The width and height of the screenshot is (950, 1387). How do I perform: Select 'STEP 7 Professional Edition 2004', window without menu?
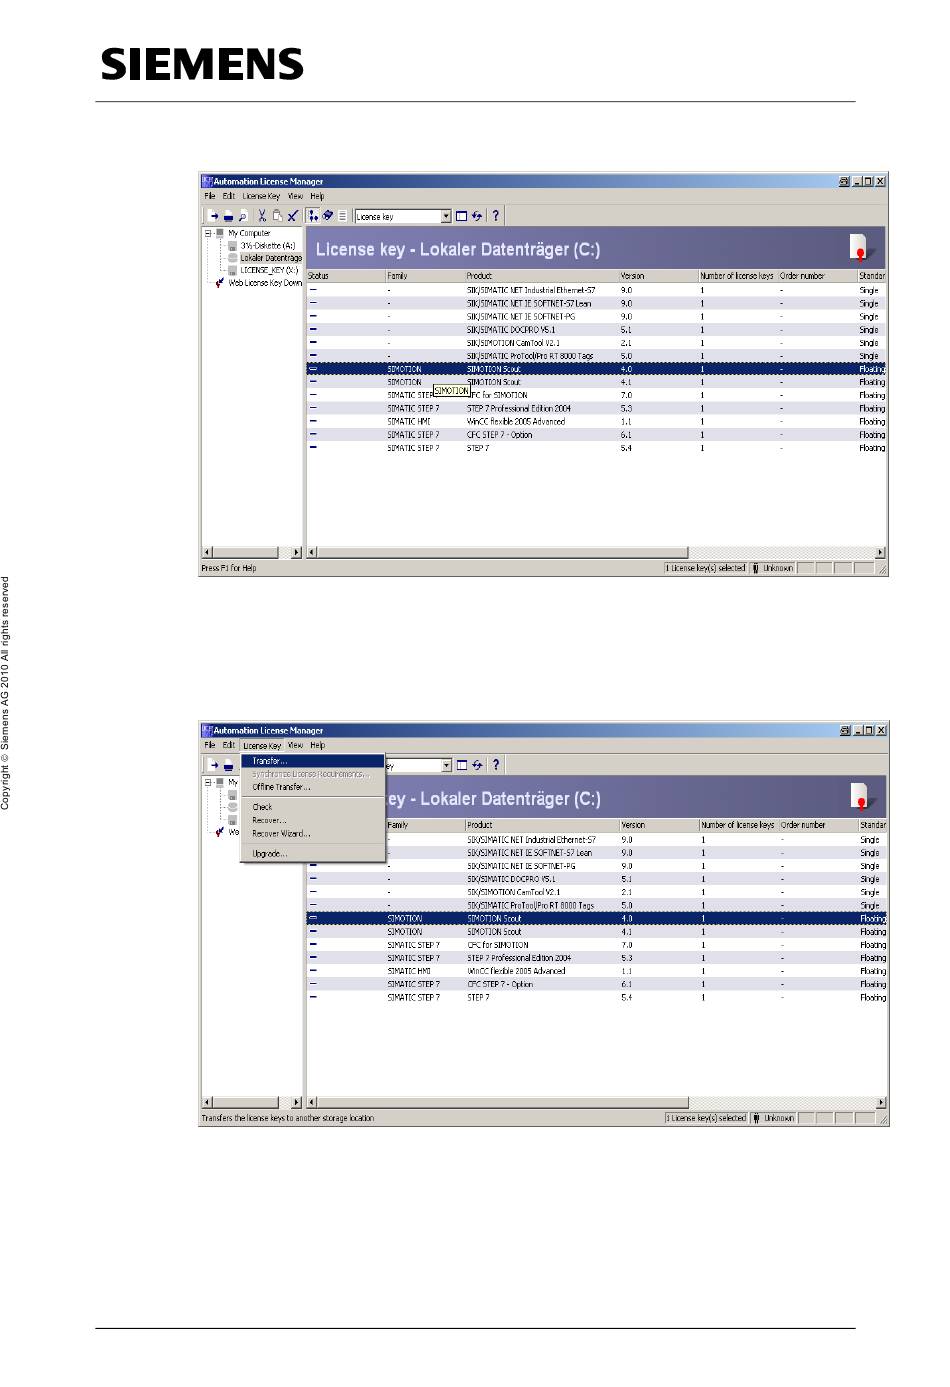pos(597,408)
